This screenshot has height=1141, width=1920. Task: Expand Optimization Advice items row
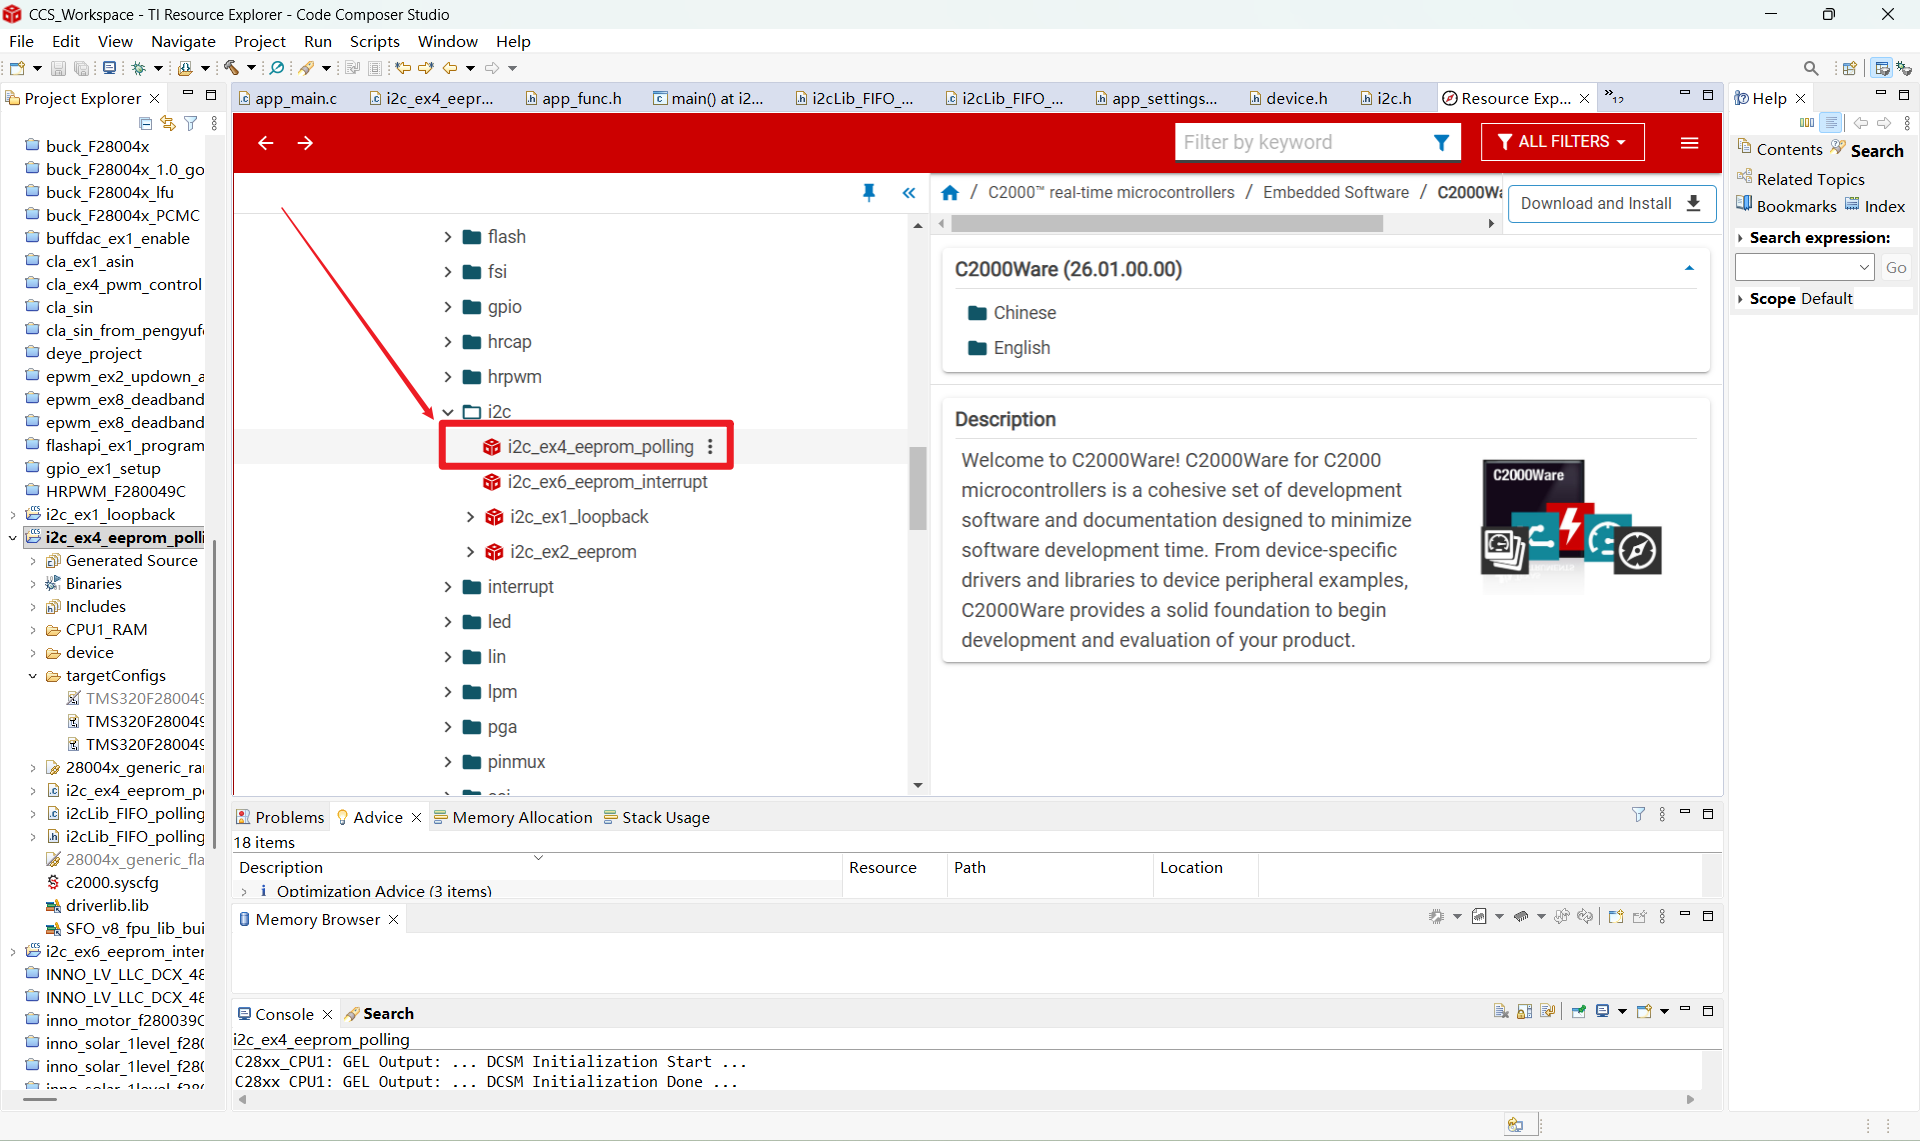pos(244,891)
